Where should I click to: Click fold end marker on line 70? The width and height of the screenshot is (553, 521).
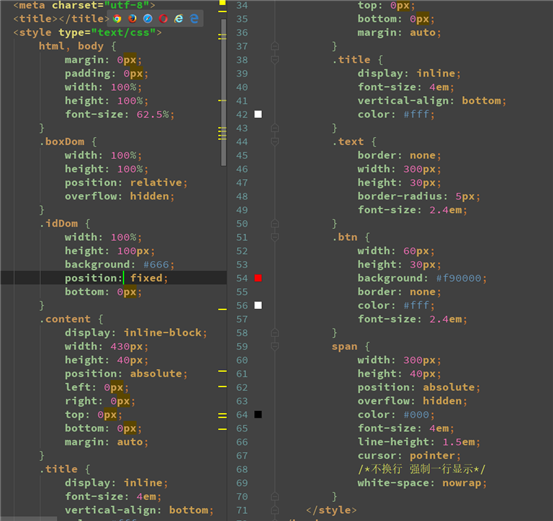click(x=275, y=496)
